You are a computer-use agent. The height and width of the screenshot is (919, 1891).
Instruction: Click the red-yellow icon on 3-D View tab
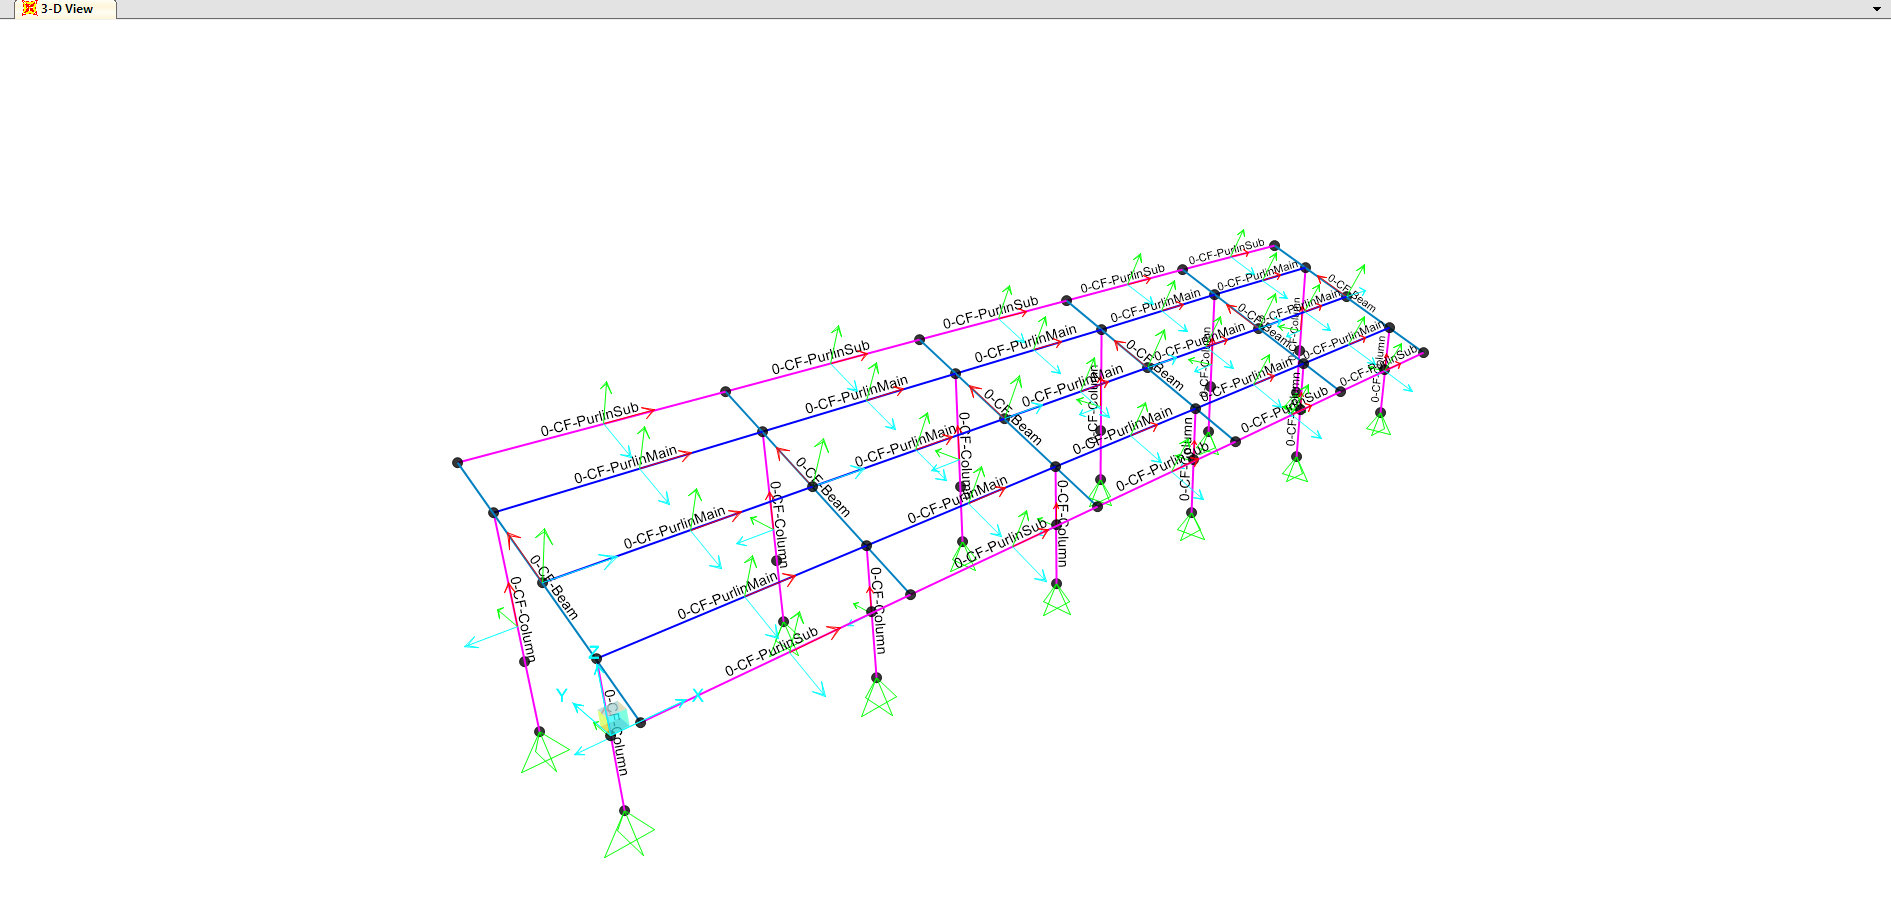29,9
